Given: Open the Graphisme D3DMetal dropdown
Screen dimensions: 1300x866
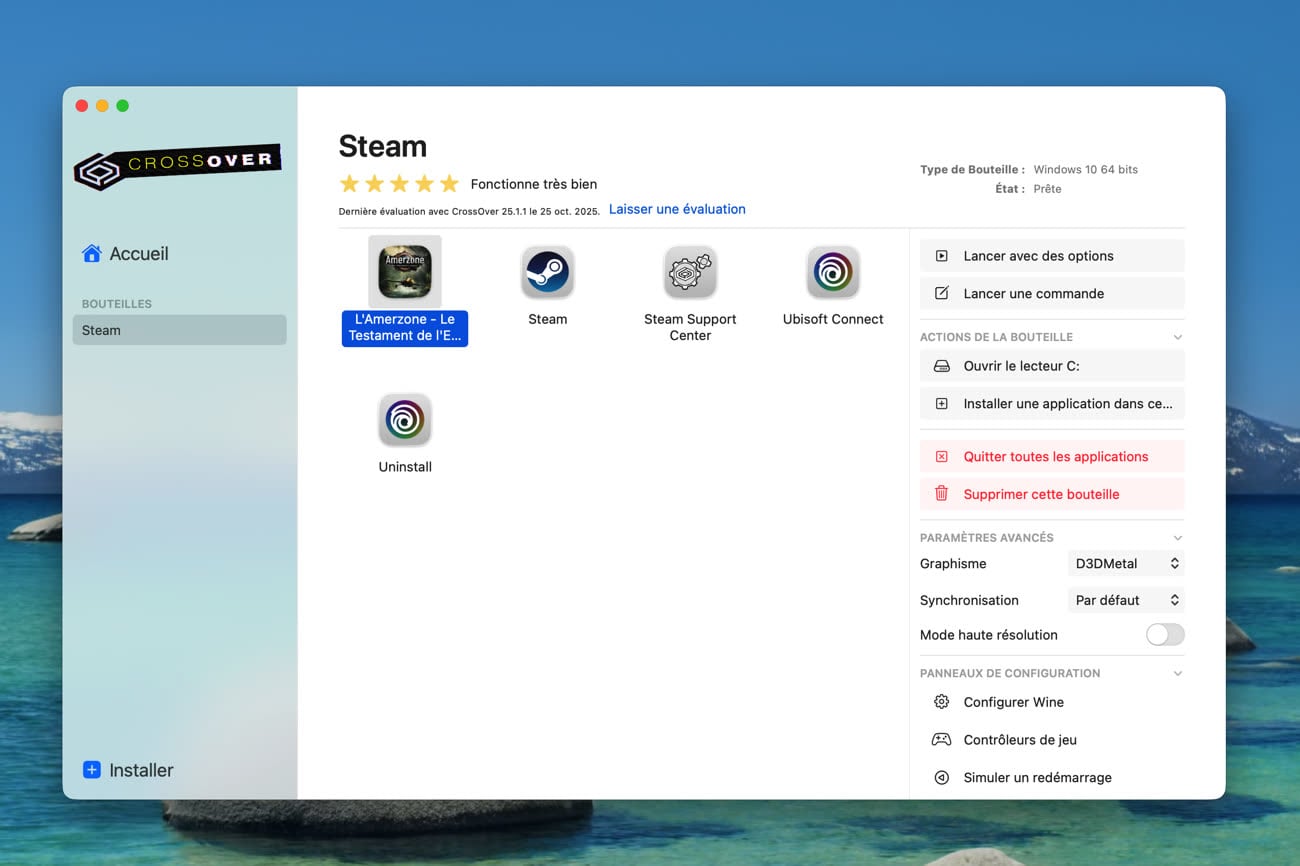Looking at the screenshot, I should pos(1126,564).
